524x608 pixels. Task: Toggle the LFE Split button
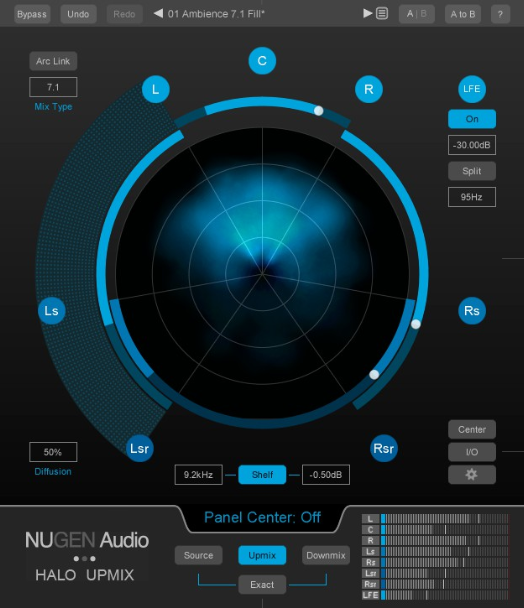472,171
